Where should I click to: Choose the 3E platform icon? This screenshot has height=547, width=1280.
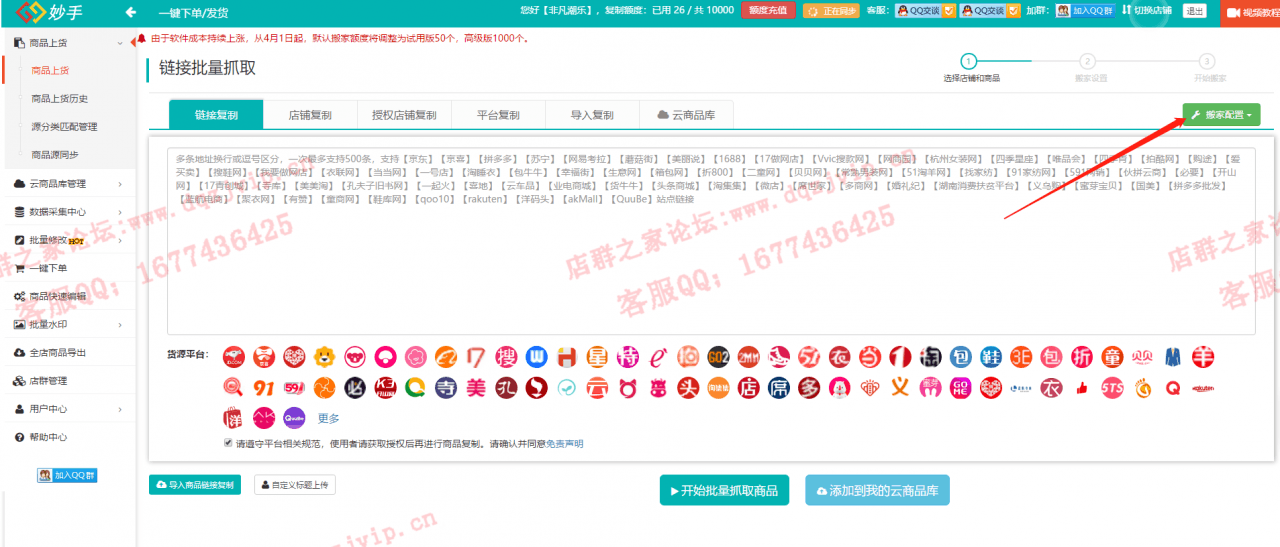(x=1022, y=356)
